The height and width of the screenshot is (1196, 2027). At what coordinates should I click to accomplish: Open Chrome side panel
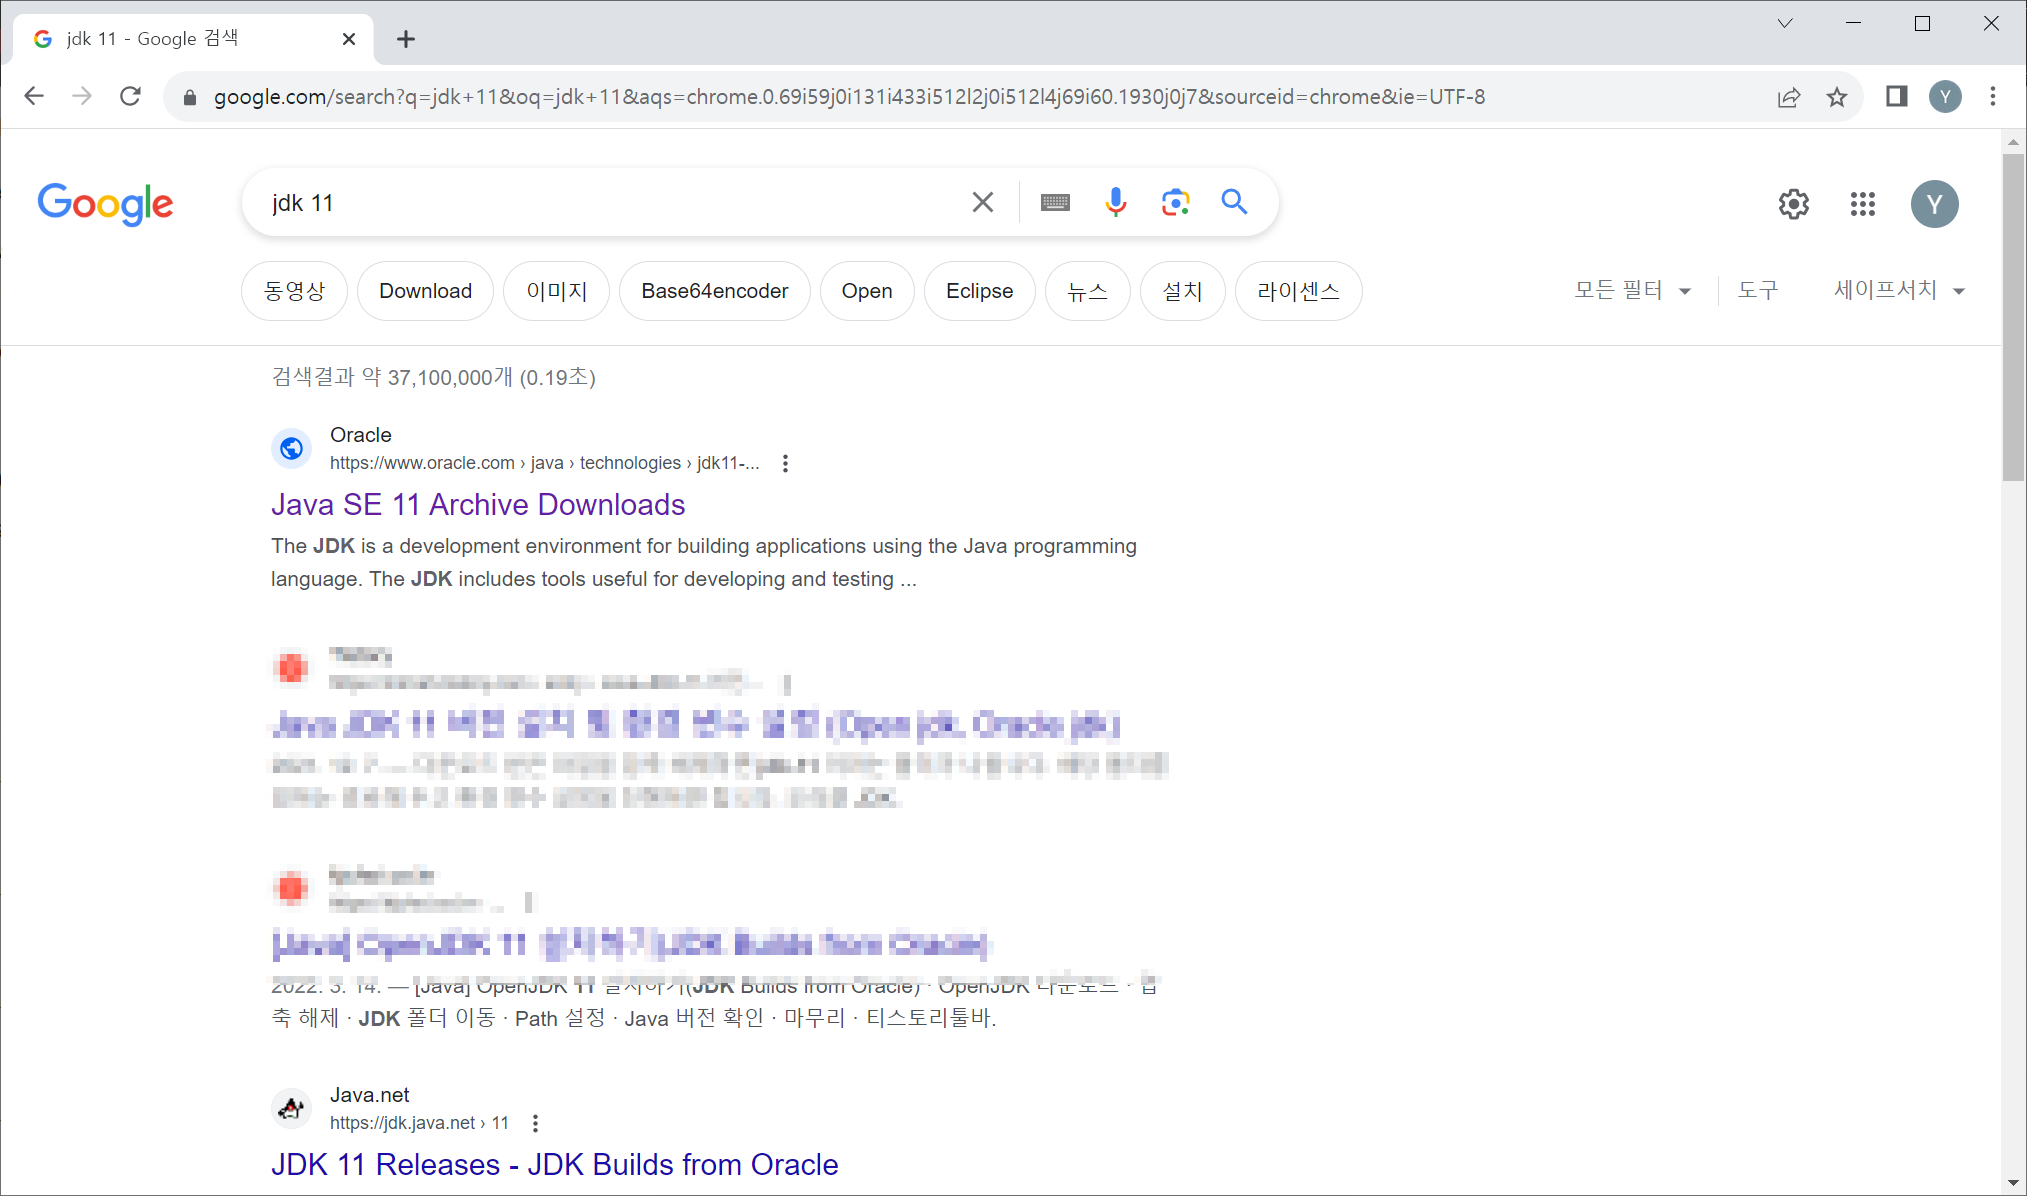pos(1896,97)
